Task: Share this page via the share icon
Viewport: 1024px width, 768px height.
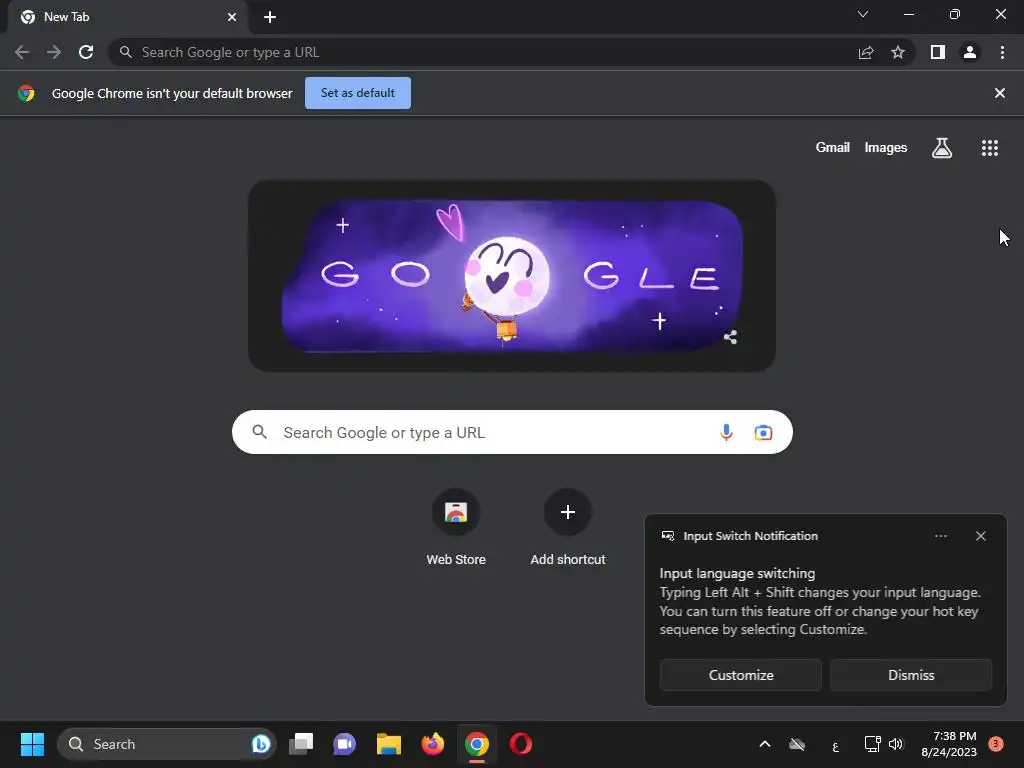Action: click(866, 52)
